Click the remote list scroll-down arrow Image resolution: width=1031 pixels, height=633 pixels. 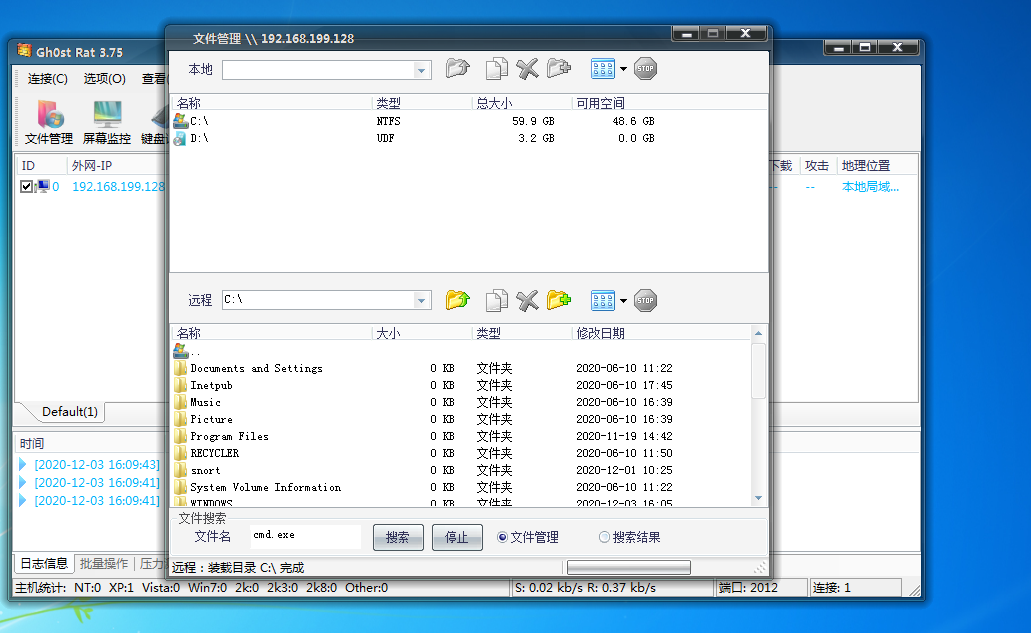(758, 498)
